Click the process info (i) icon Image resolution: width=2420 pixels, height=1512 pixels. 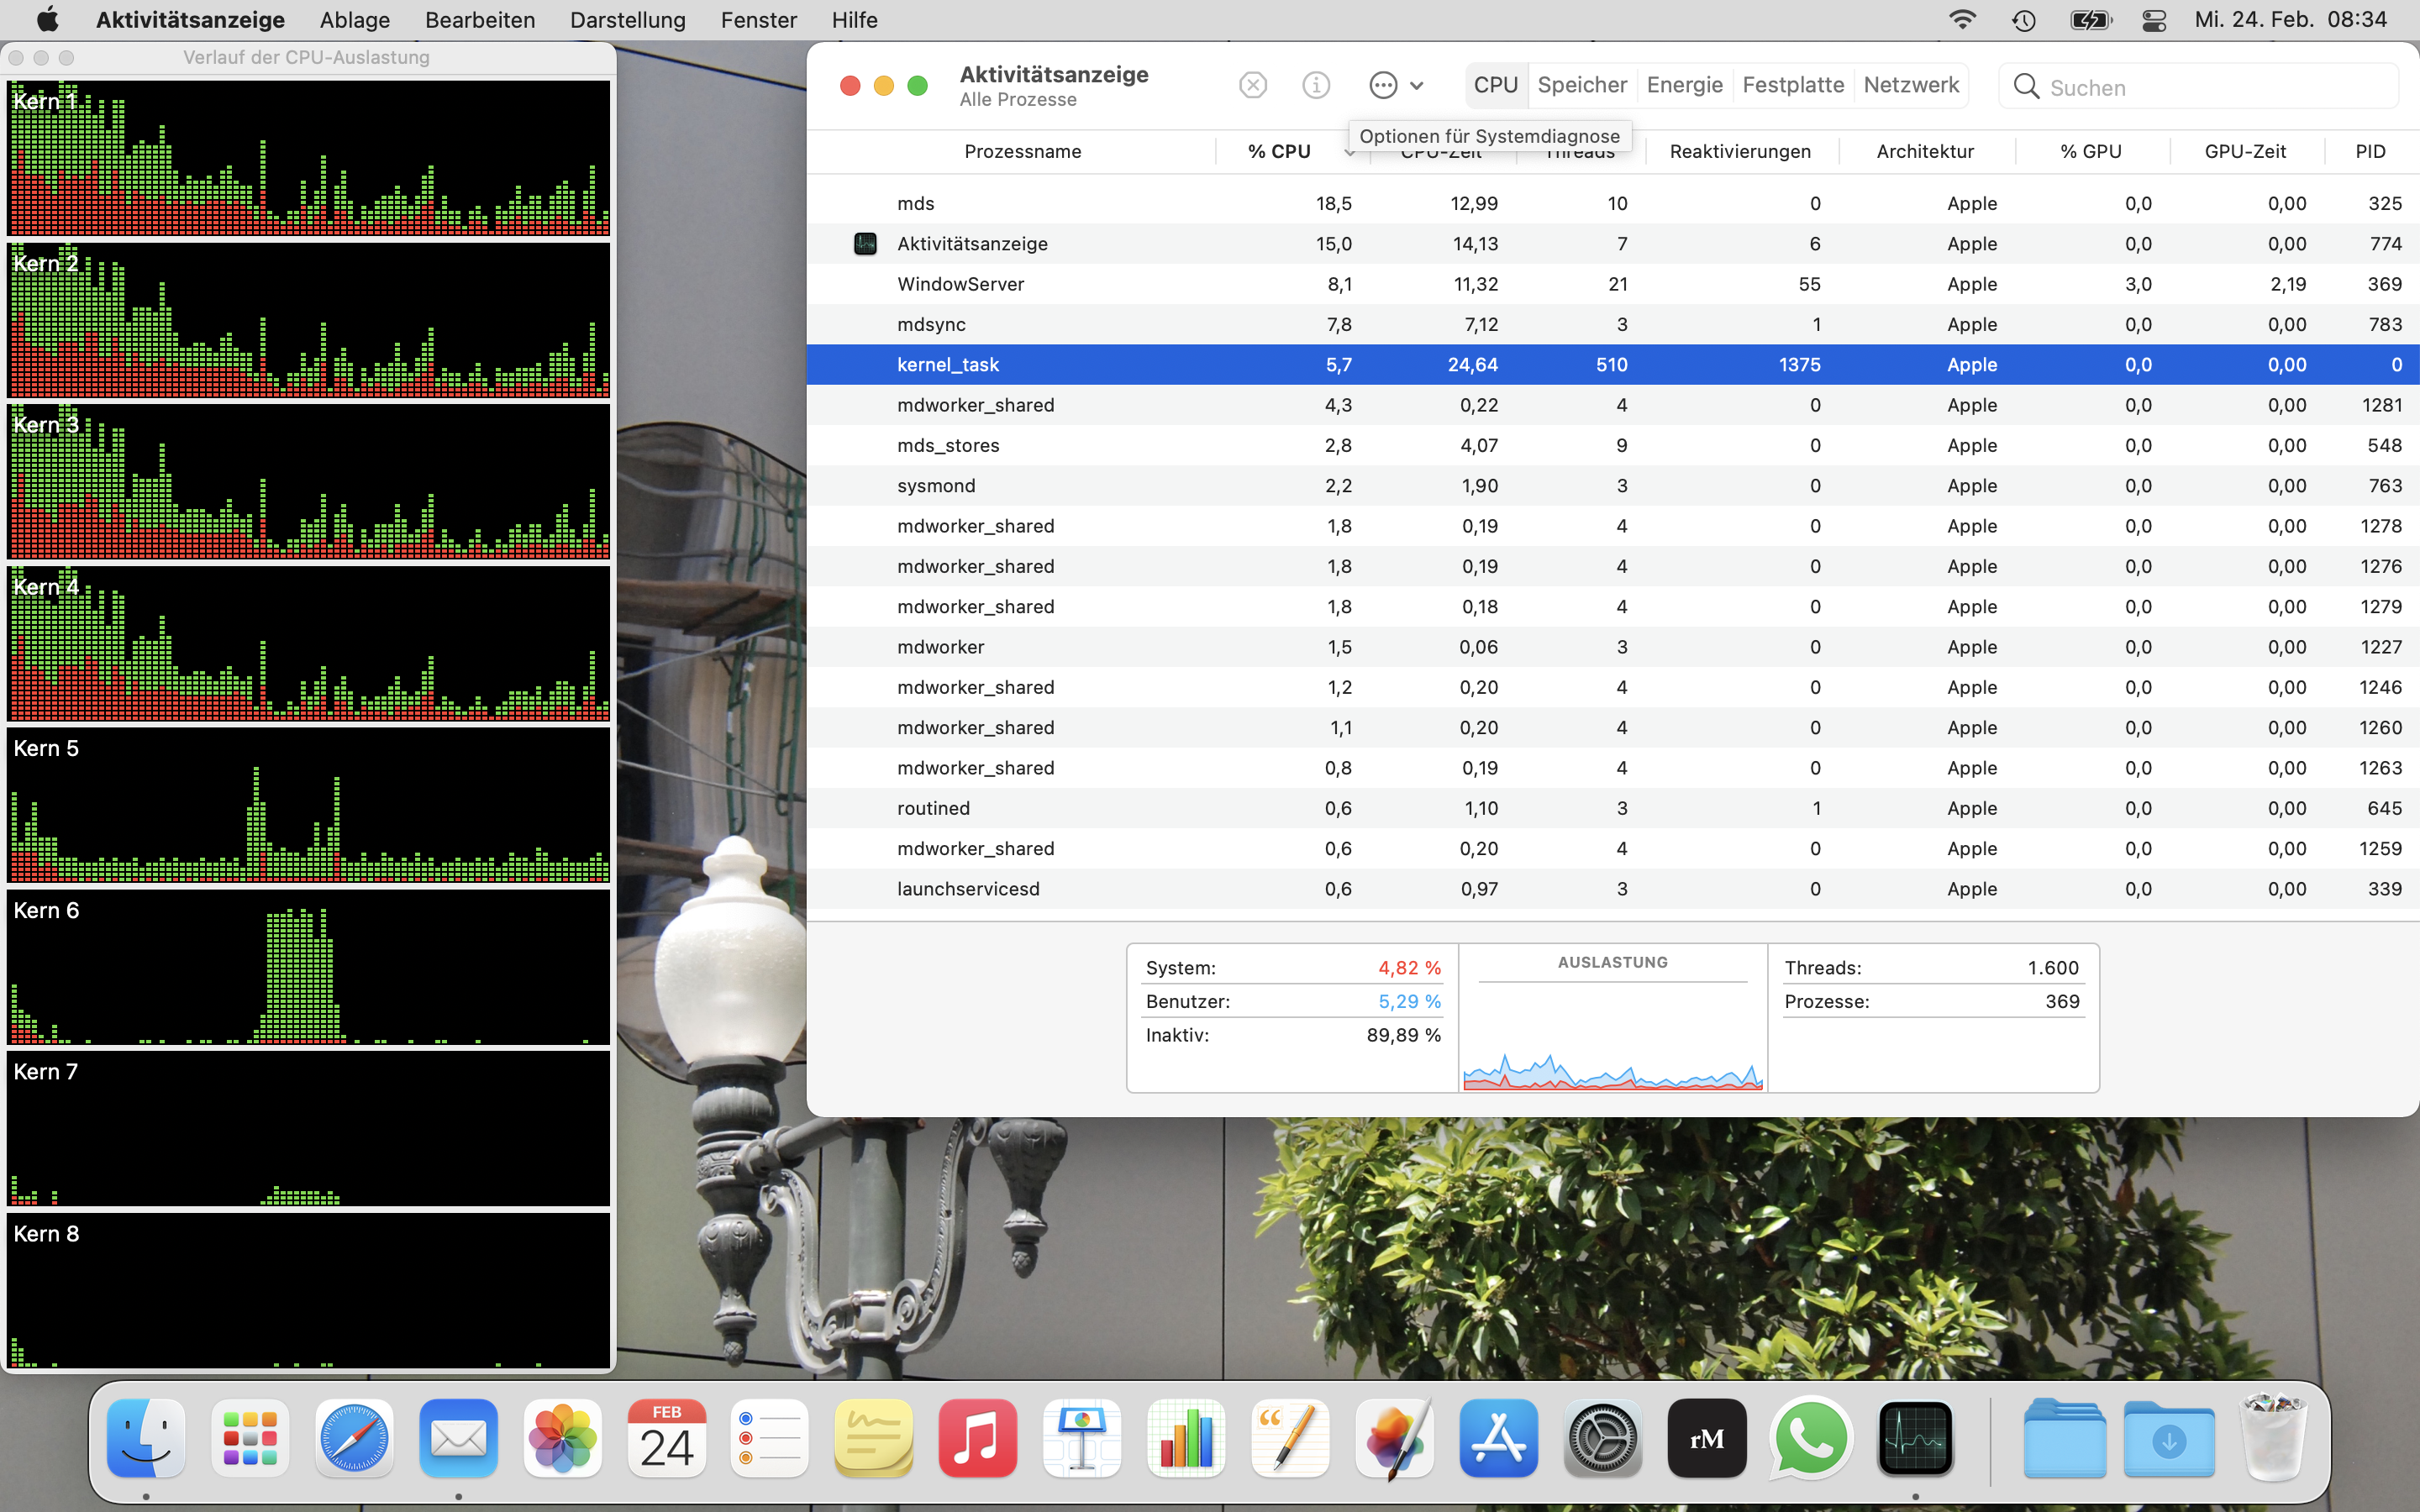1316,85
